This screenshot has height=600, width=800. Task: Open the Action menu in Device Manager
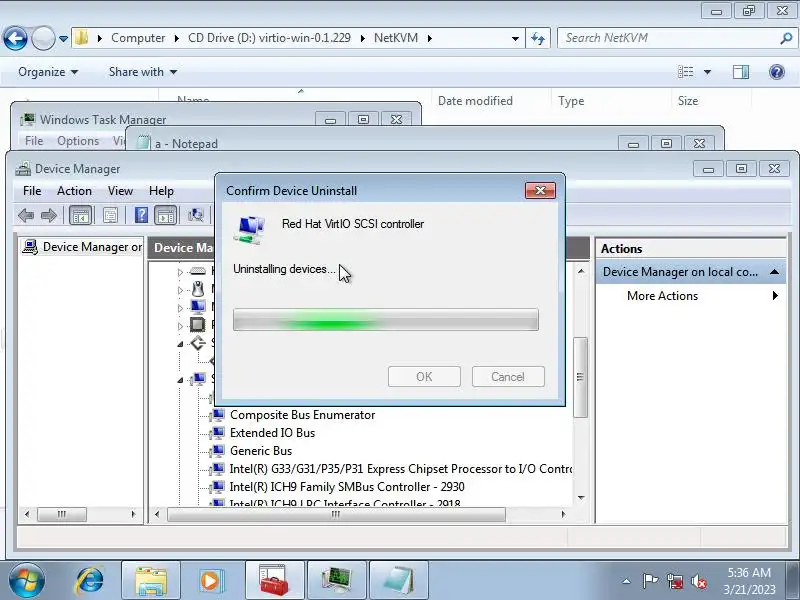[x=74, y=191]
